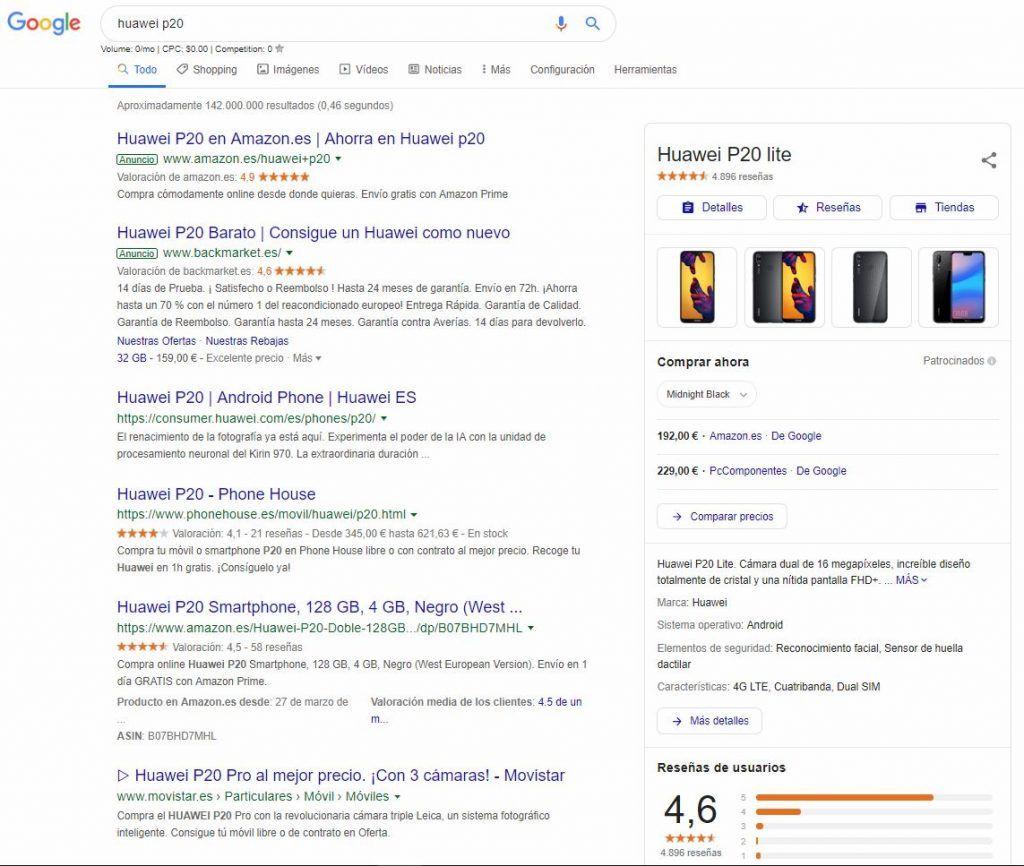Click the star icon beside Competition

coord(280,48)
